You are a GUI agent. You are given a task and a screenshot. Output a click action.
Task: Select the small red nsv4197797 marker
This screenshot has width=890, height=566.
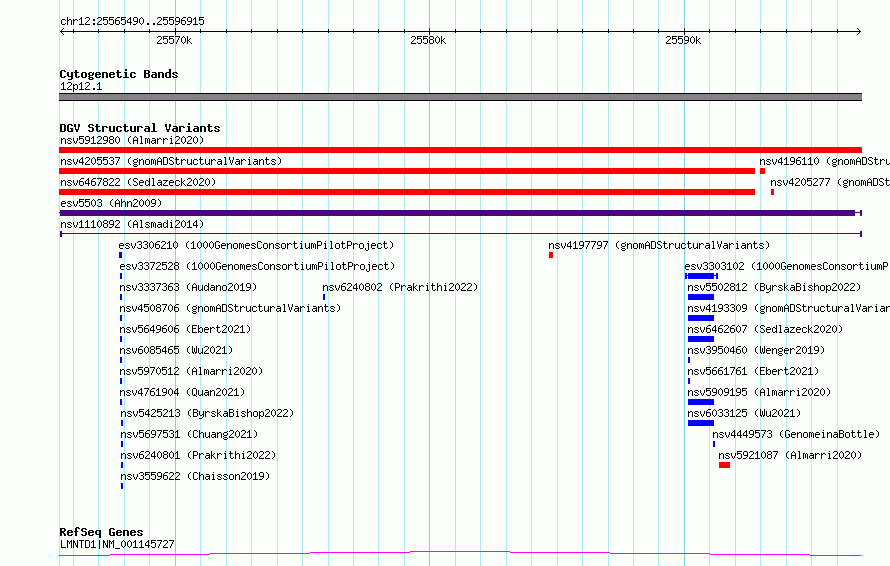[551, 255]
